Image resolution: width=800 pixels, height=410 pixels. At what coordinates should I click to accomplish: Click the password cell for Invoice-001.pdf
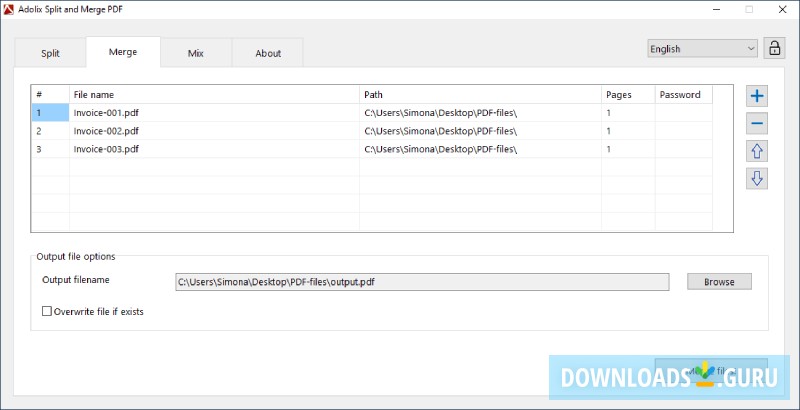pos(684,113)
